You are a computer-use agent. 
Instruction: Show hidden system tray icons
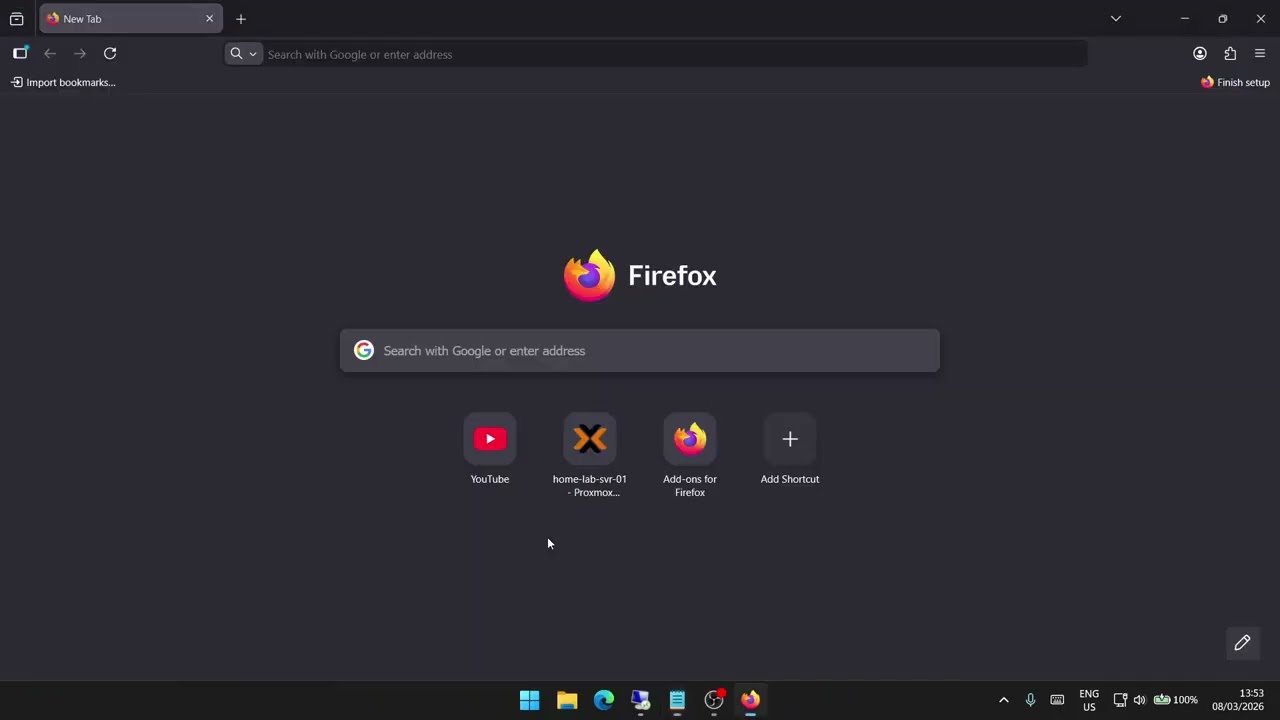[1004, 700]
